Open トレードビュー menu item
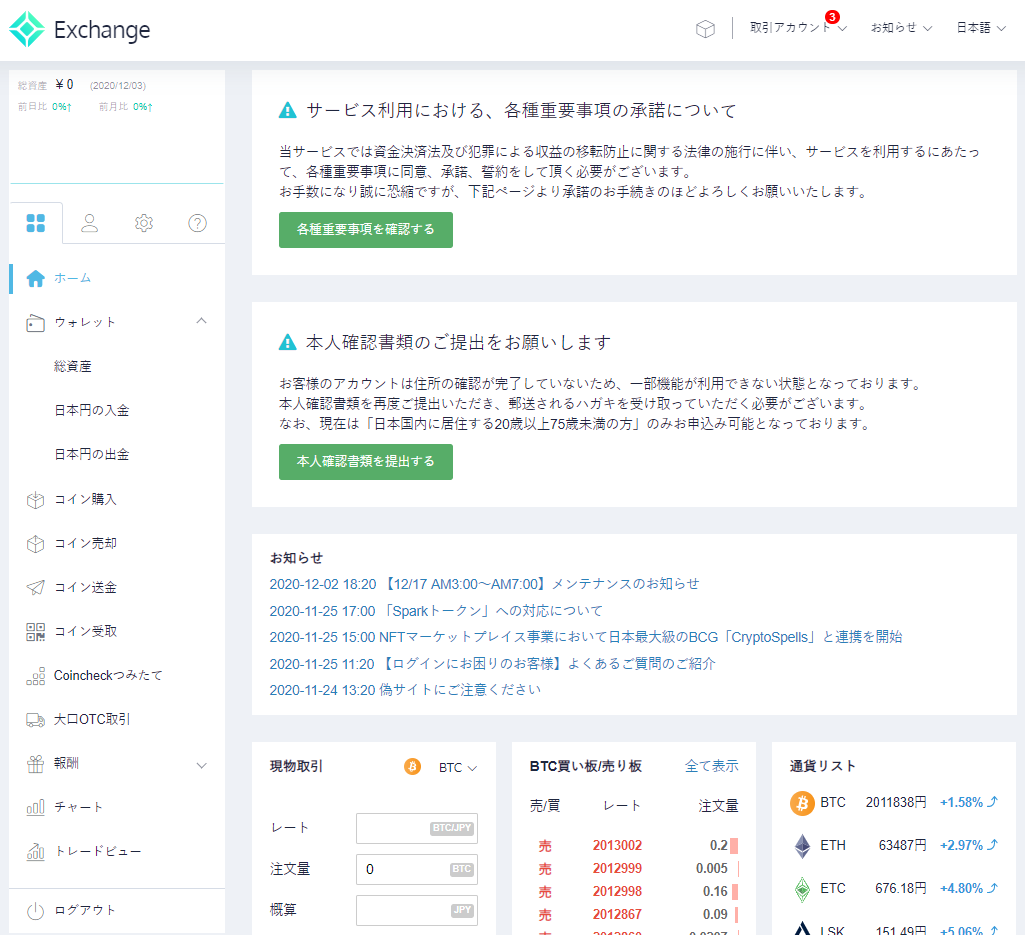Image resolution: width=1025 pixels, height=935 pixels. (97, 851)
